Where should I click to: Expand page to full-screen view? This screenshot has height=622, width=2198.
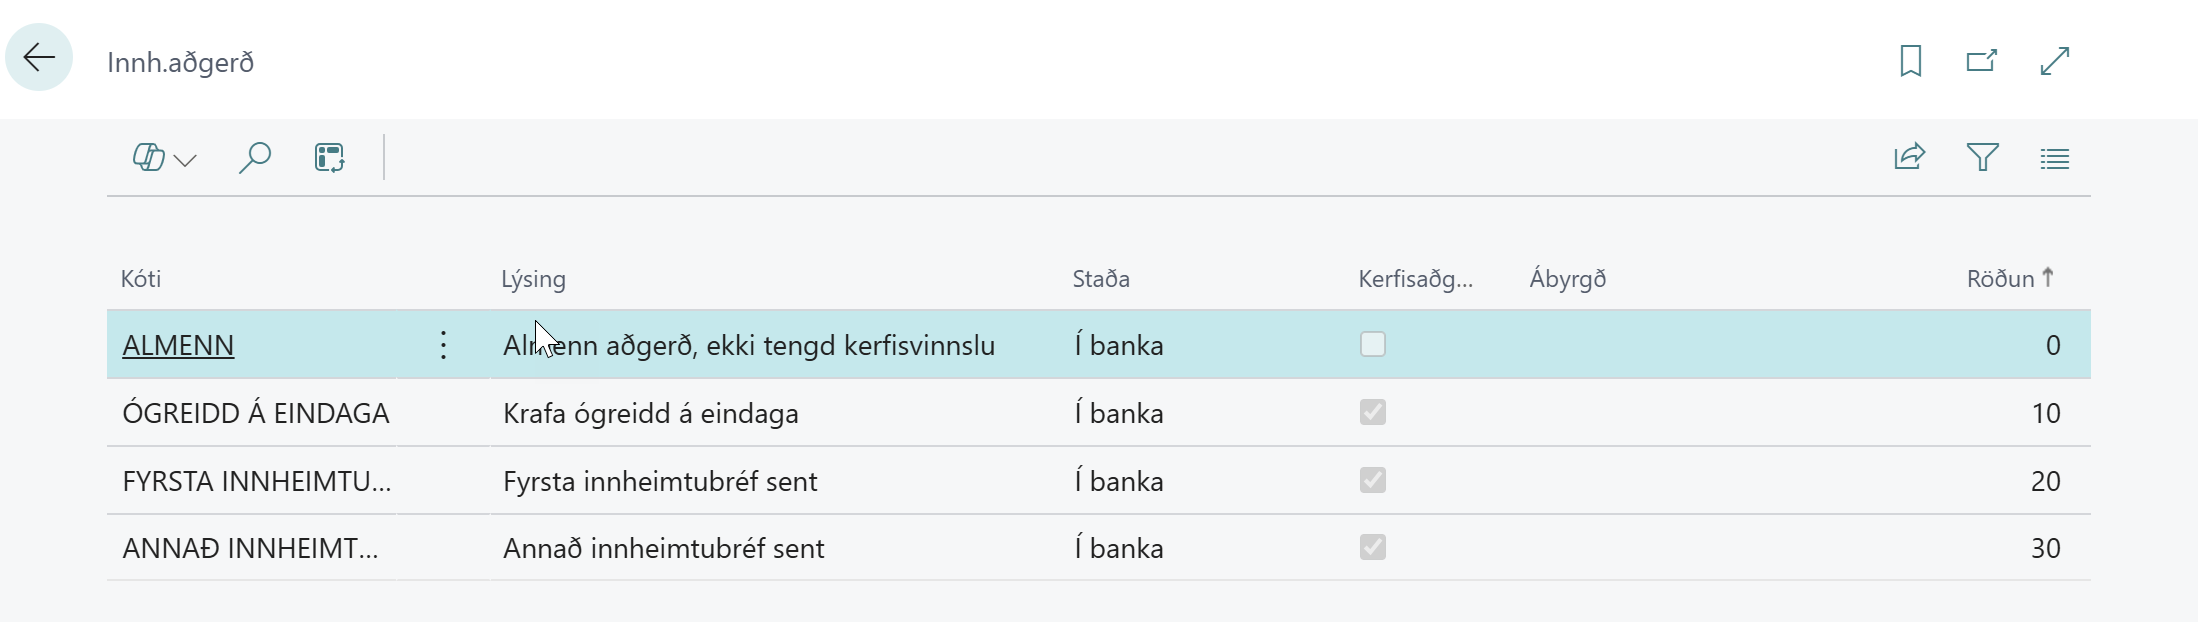[x=2054, y=61]
